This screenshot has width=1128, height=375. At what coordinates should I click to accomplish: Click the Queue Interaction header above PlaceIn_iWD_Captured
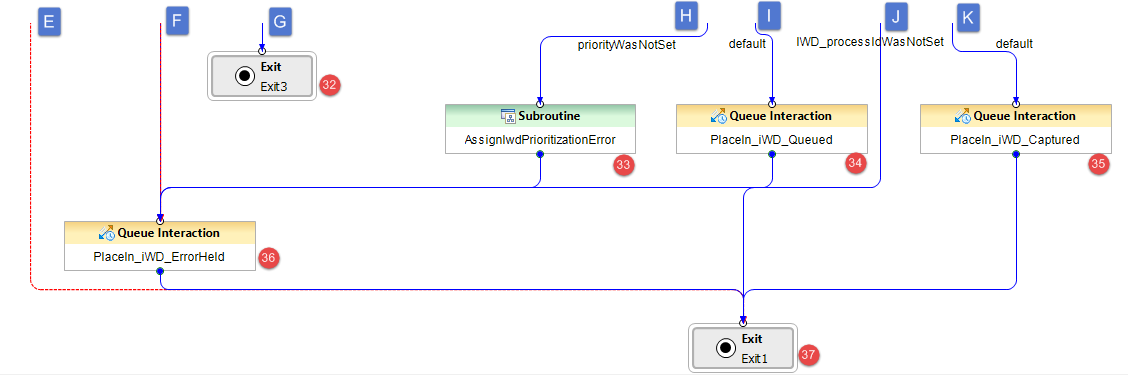[1024, 116]
